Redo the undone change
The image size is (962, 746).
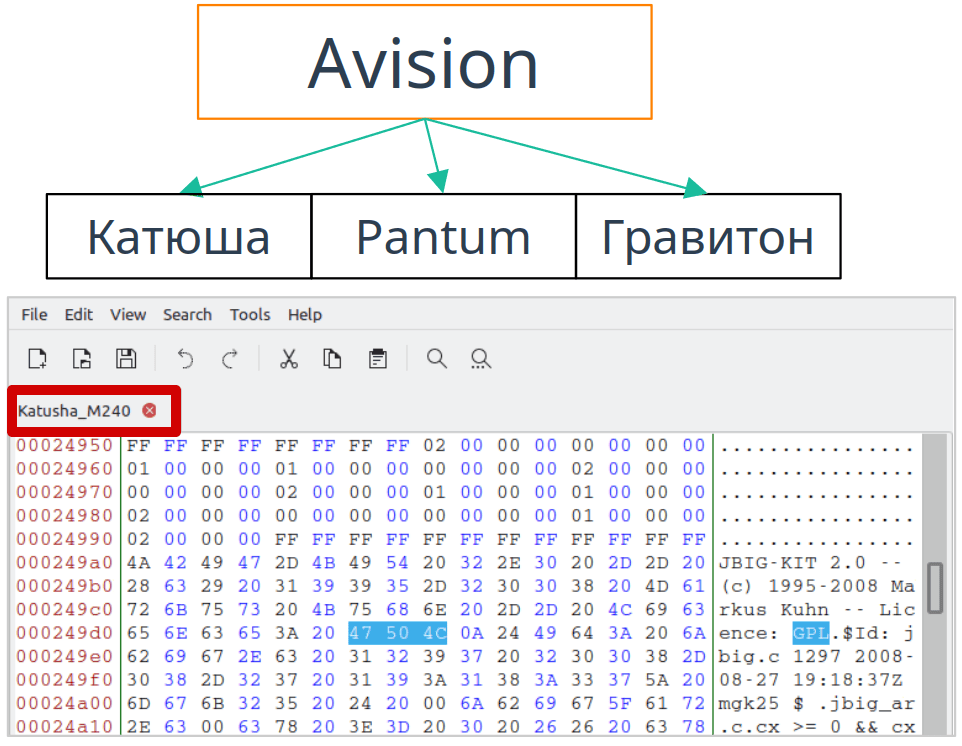229,358
